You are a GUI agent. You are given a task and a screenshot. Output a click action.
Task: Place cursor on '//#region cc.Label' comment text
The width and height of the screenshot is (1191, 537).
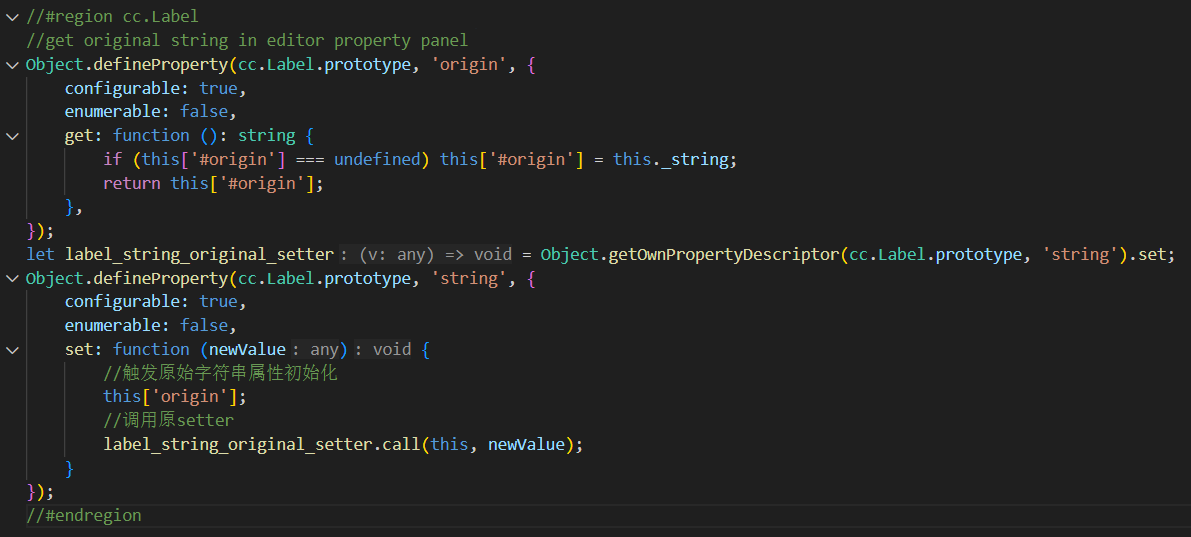tap(112, 17)
